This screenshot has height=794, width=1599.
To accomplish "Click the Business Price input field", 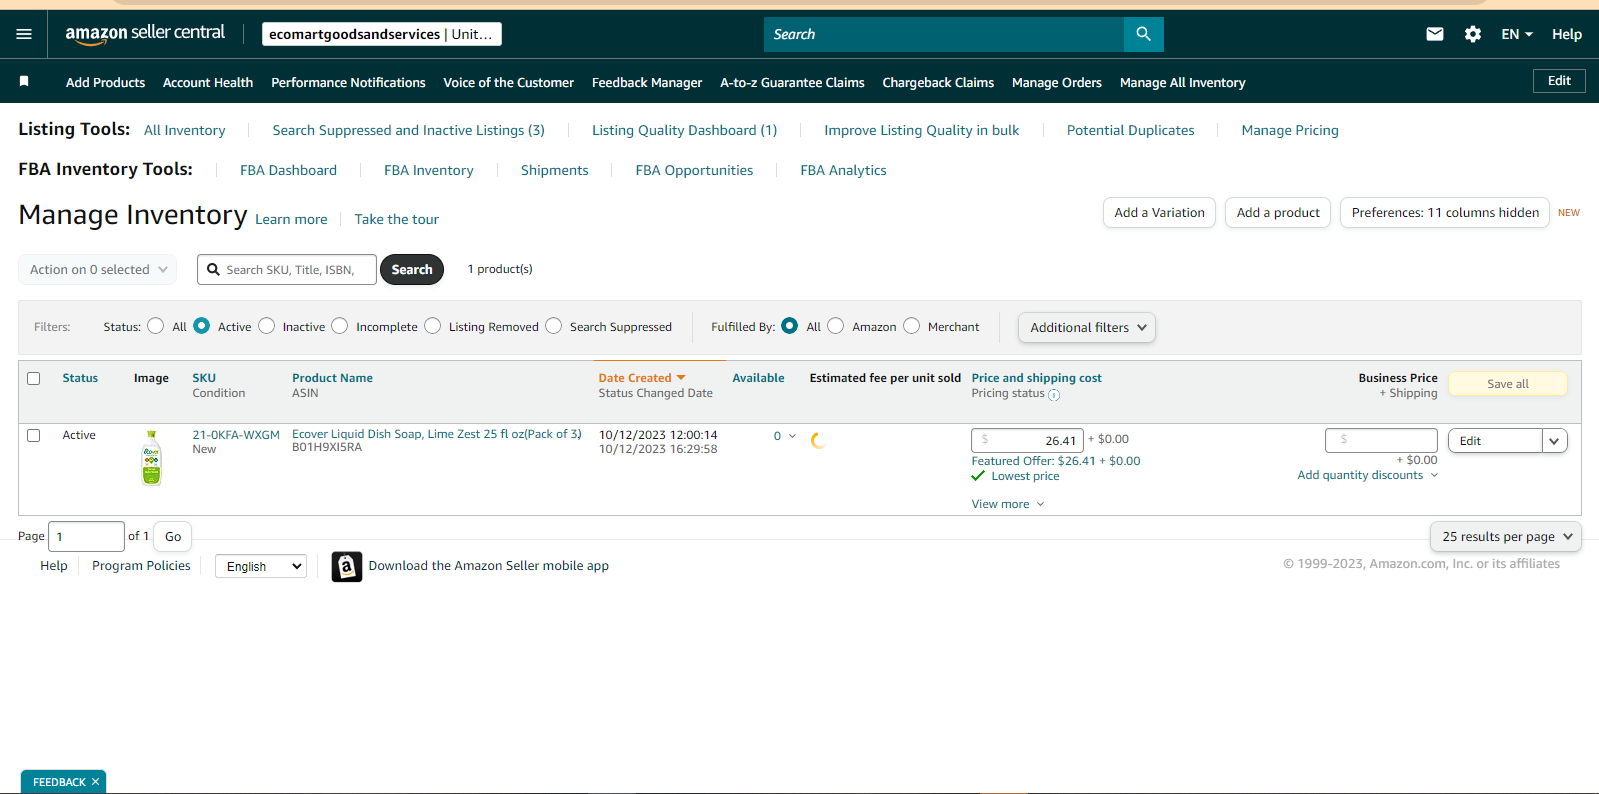I will [1381, 440].
